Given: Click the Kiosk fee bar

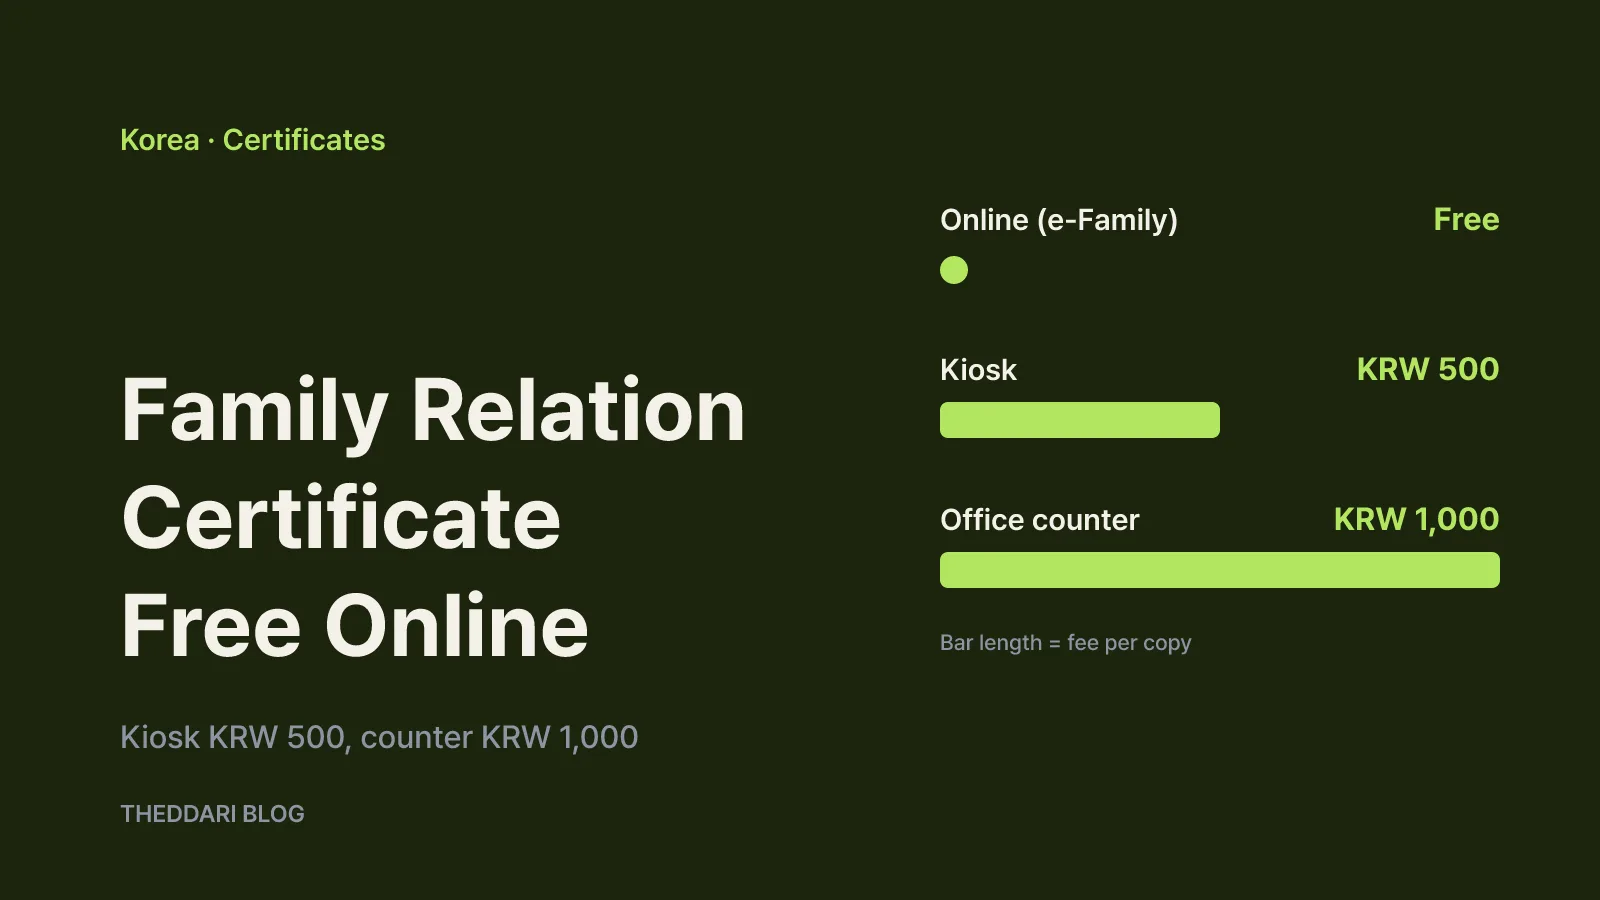Looking at the screenshot, I should tap(1080, 420).
